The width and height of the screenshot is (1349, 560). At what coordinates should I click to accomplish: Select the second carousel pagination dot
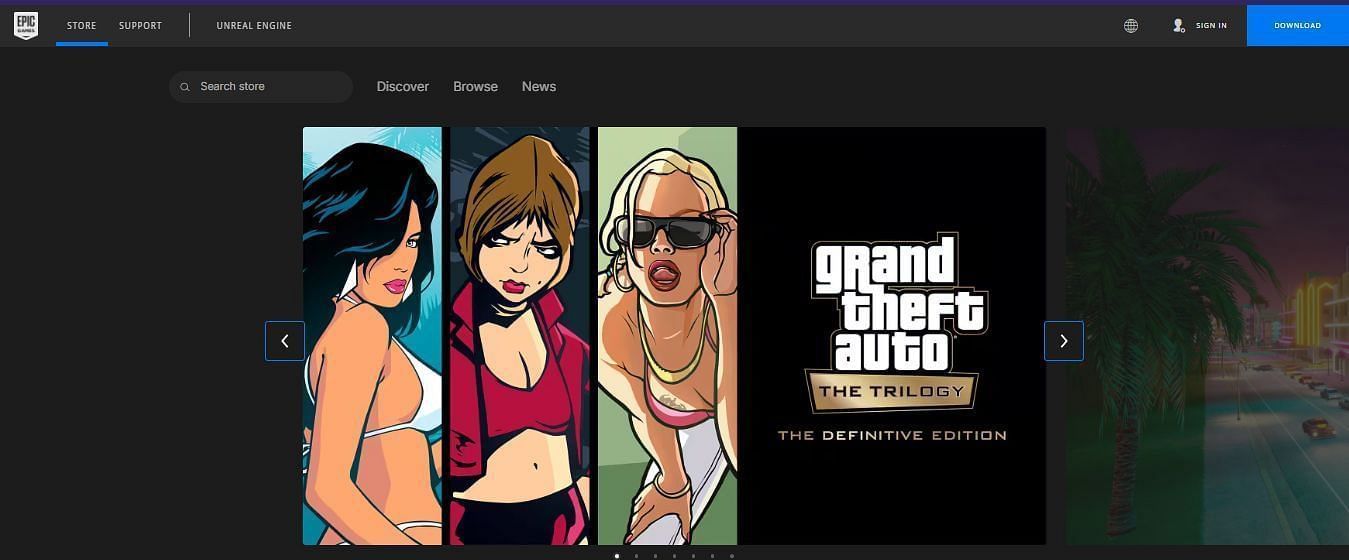click(636, 556)
